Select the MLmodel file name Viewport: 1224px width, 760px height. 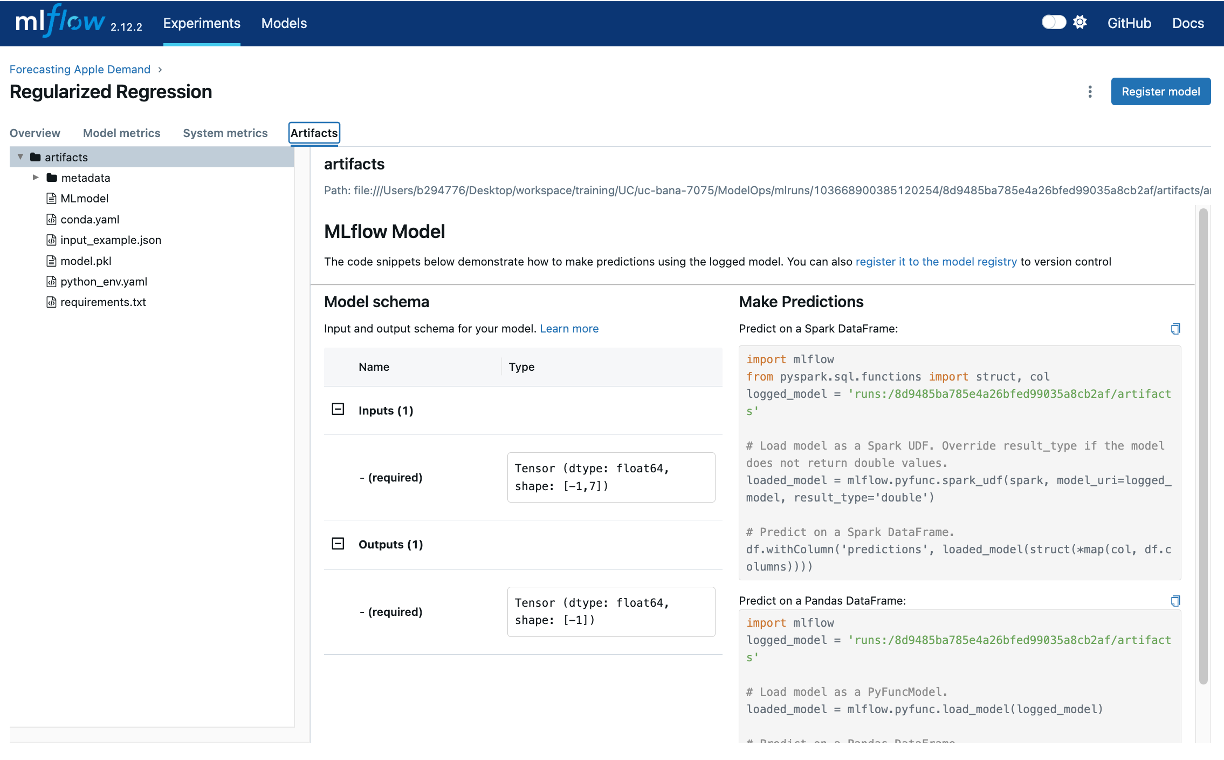[x=85, y=198]
